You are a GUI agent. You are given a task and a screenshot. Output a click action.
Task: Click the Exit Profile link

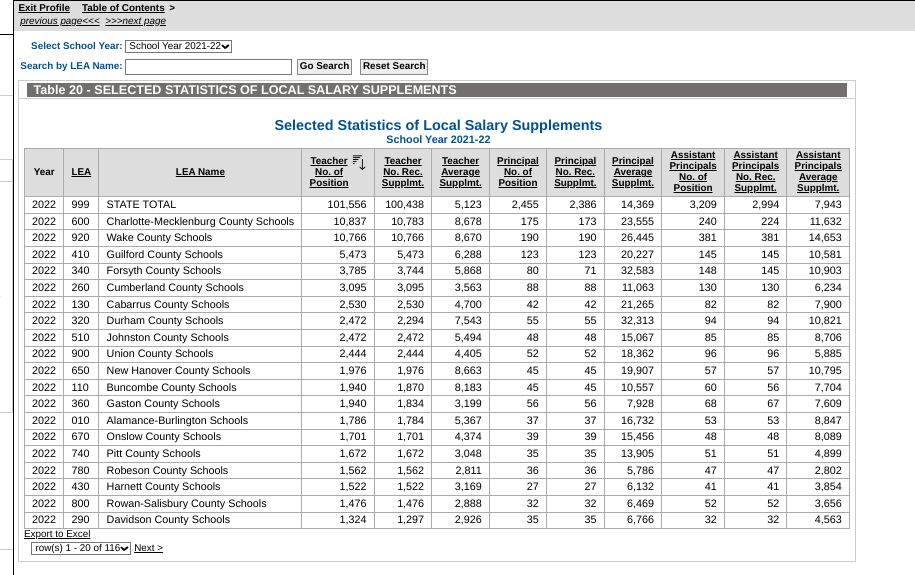pos(44,8)
